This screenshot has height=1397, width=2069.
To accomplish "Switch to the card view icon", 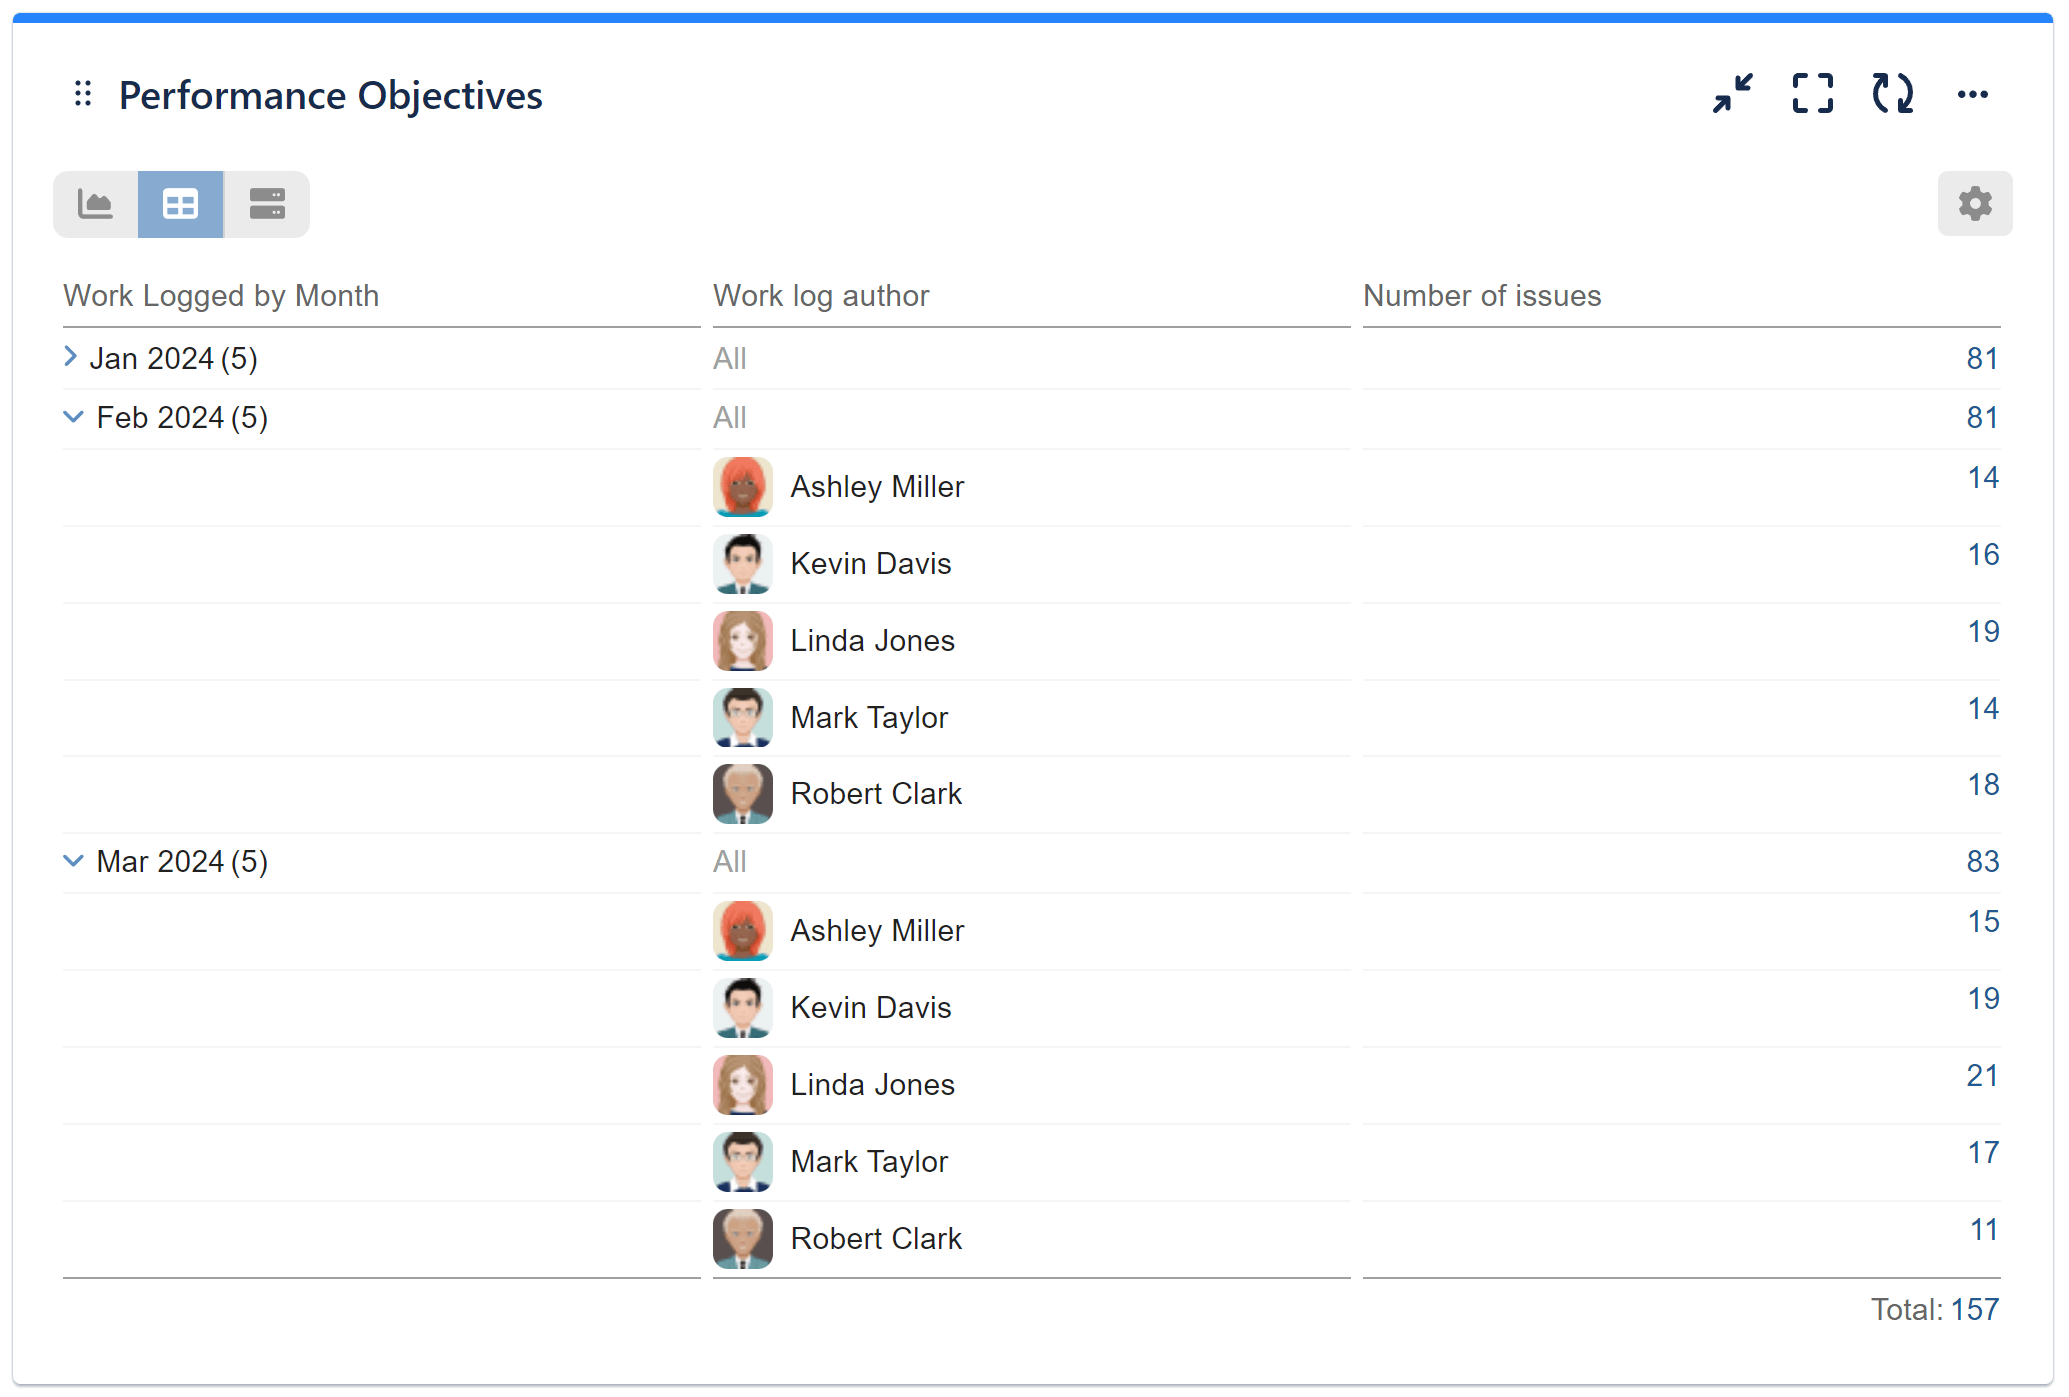I will [x=266, y=203].
